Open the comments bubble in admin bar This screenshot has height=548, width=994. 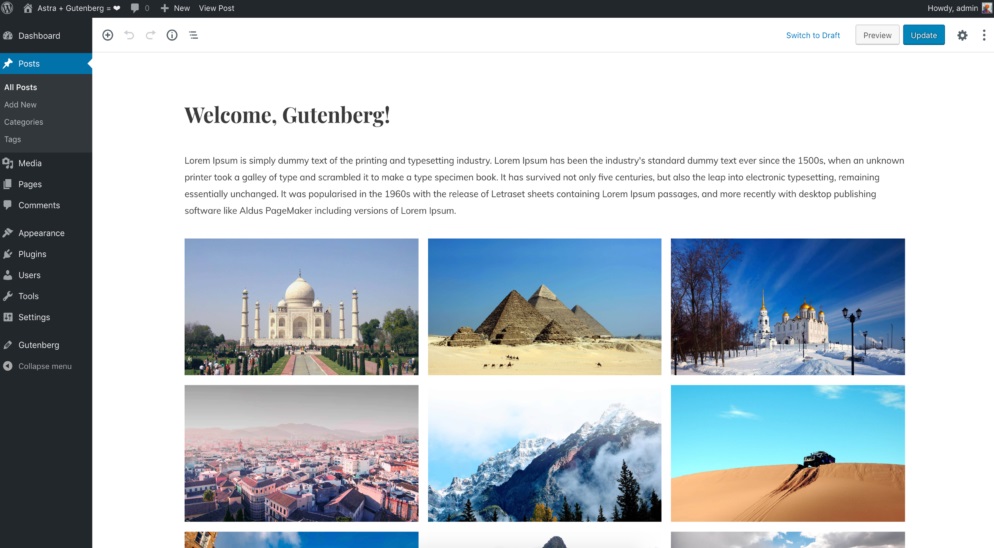[x=139, y=8]
